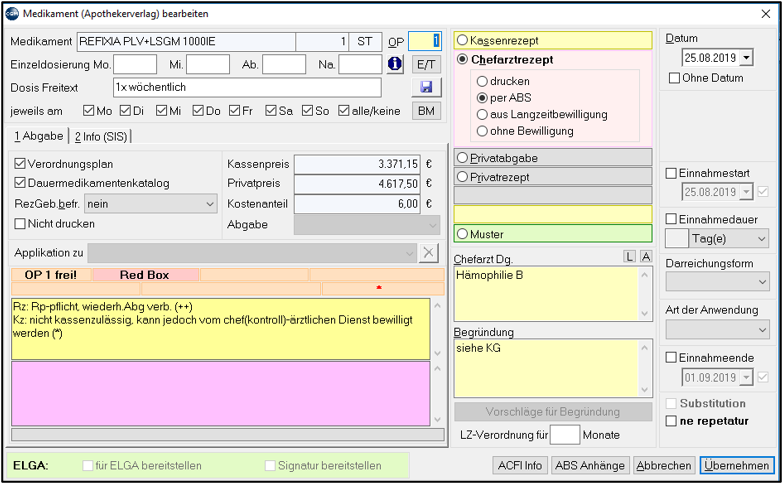Click the ACFI Info button
Viewport: 783px width, 484px height.
[520, 466]
